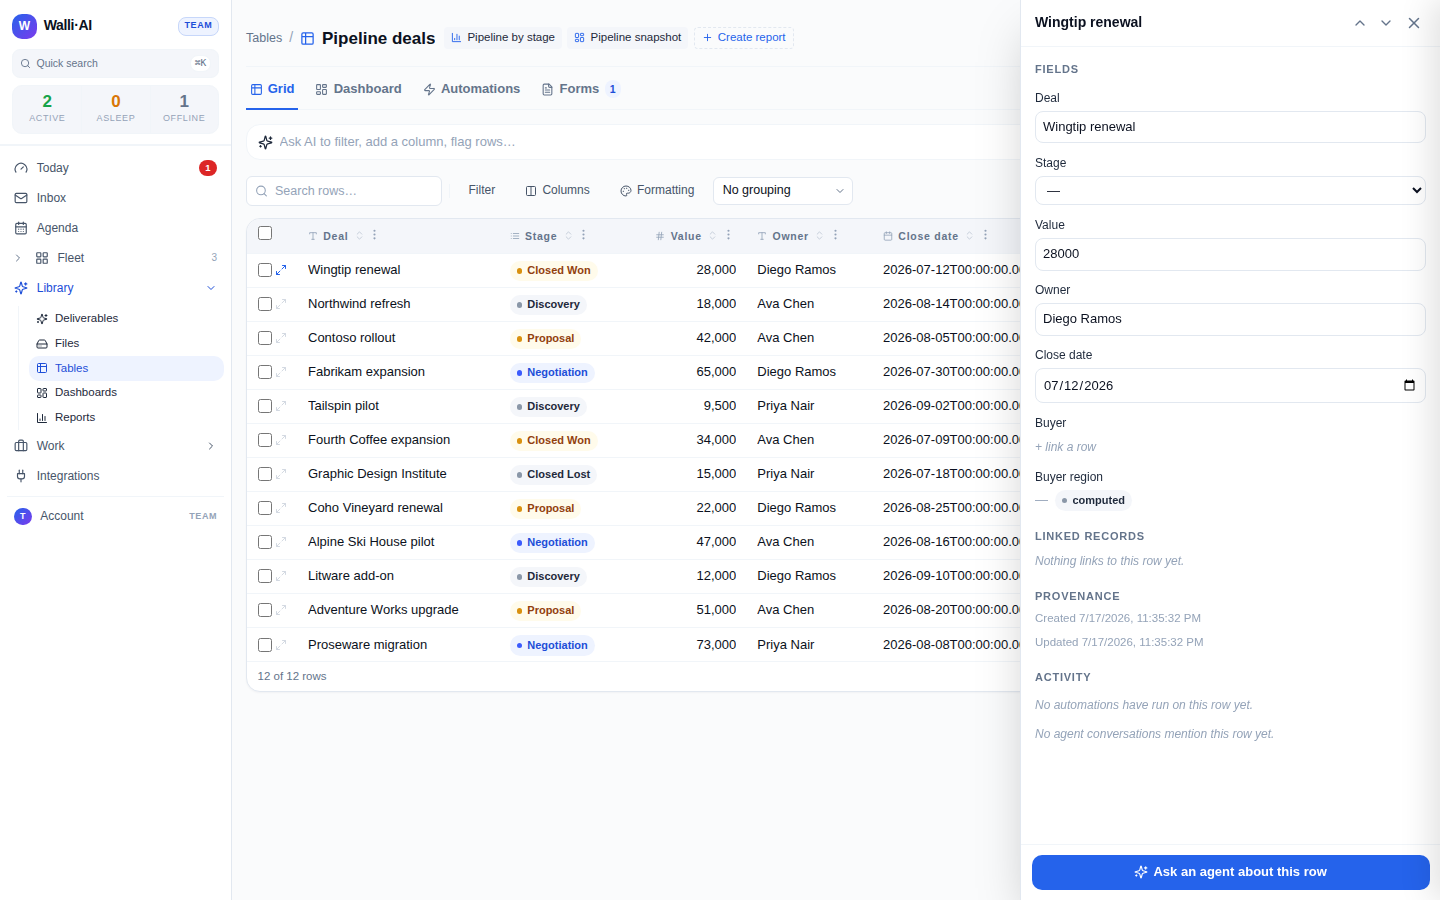Open Reports in the Library section

pyautogui.click(x=126, y=418)
